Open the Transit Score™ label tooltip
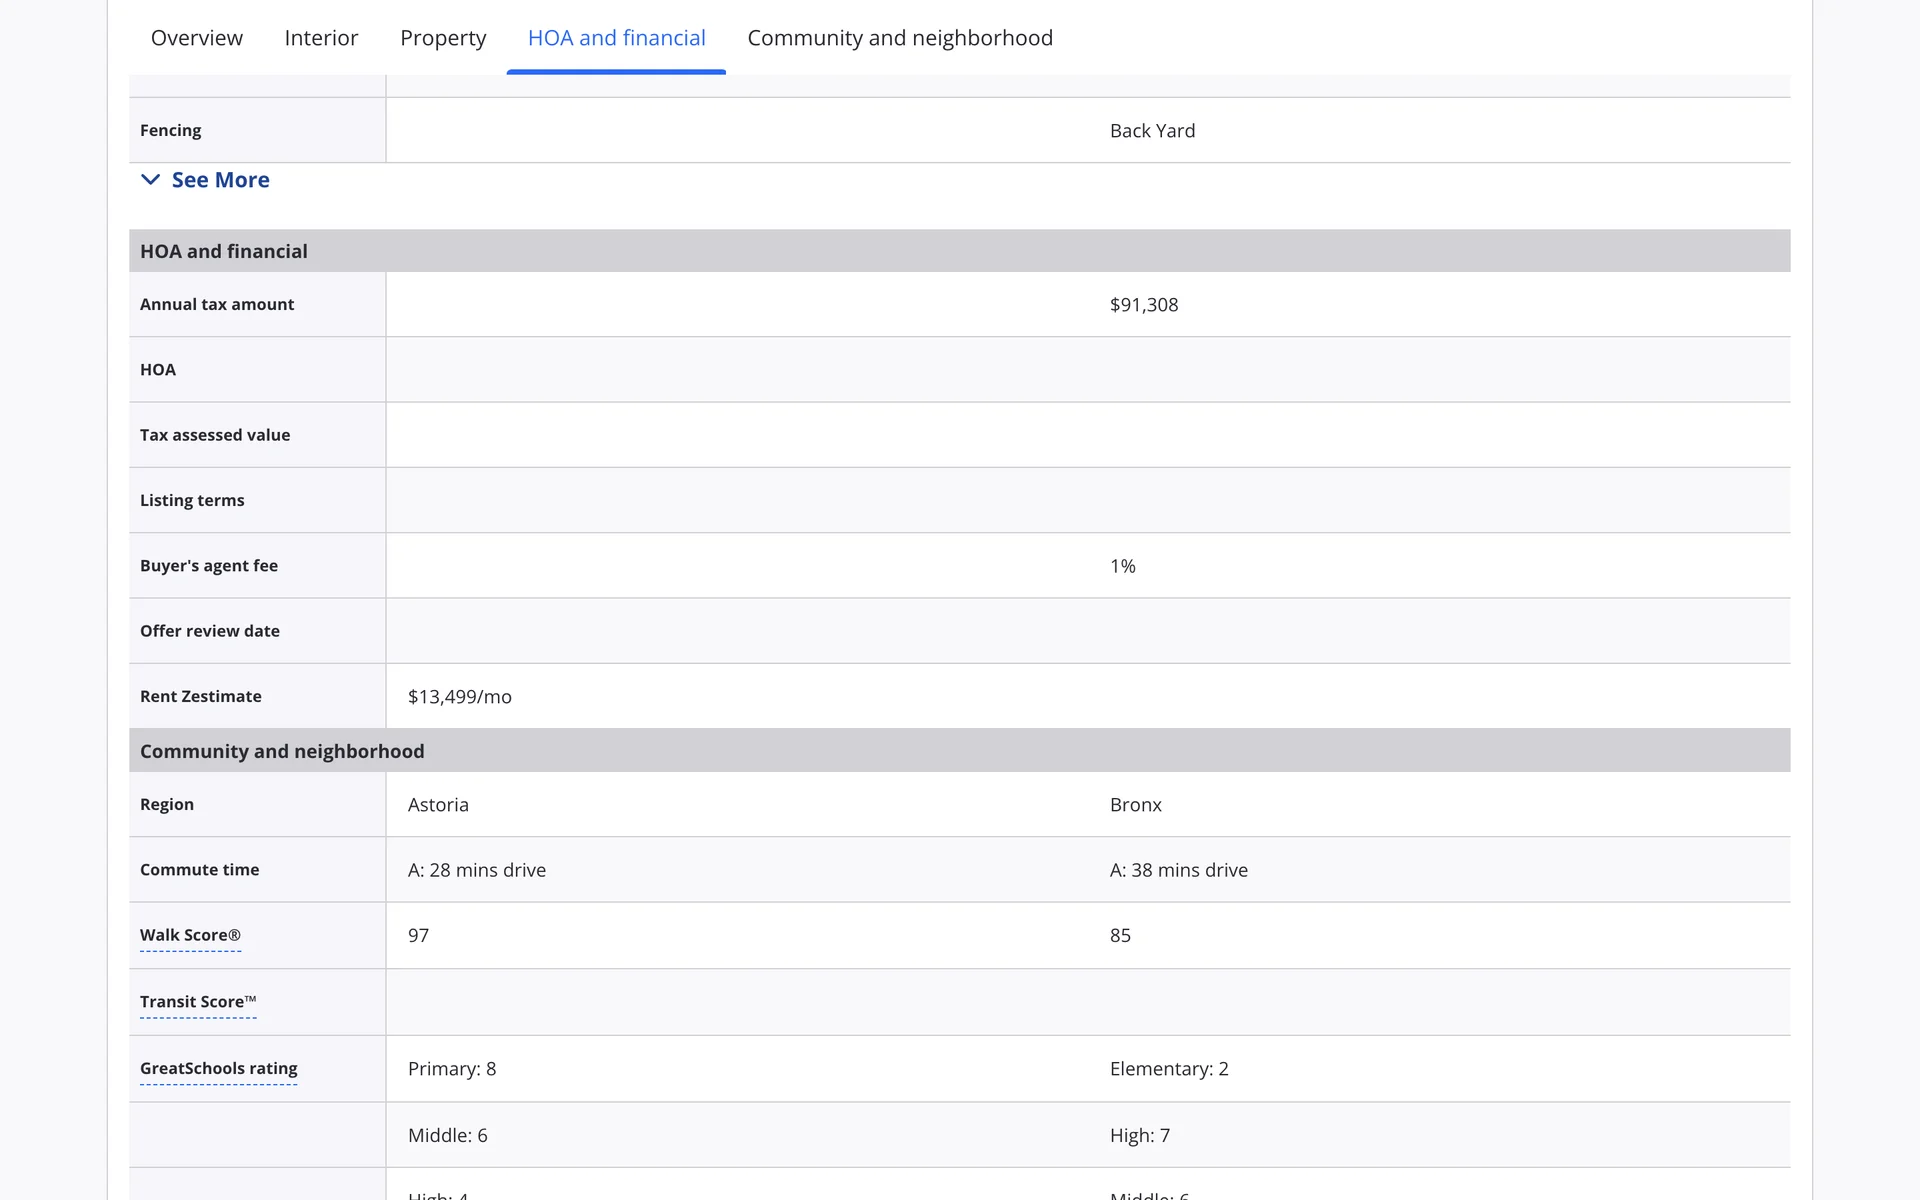This screenshot has height=1200, width=1920. 198,1001
